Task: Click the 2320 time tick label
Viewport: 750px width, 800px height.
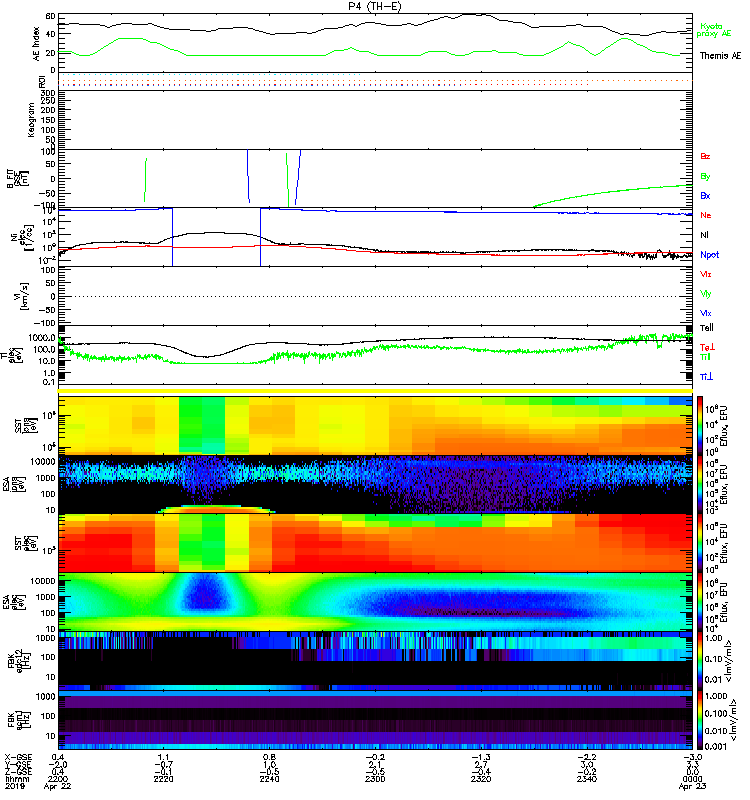Action: pos(481,779)
